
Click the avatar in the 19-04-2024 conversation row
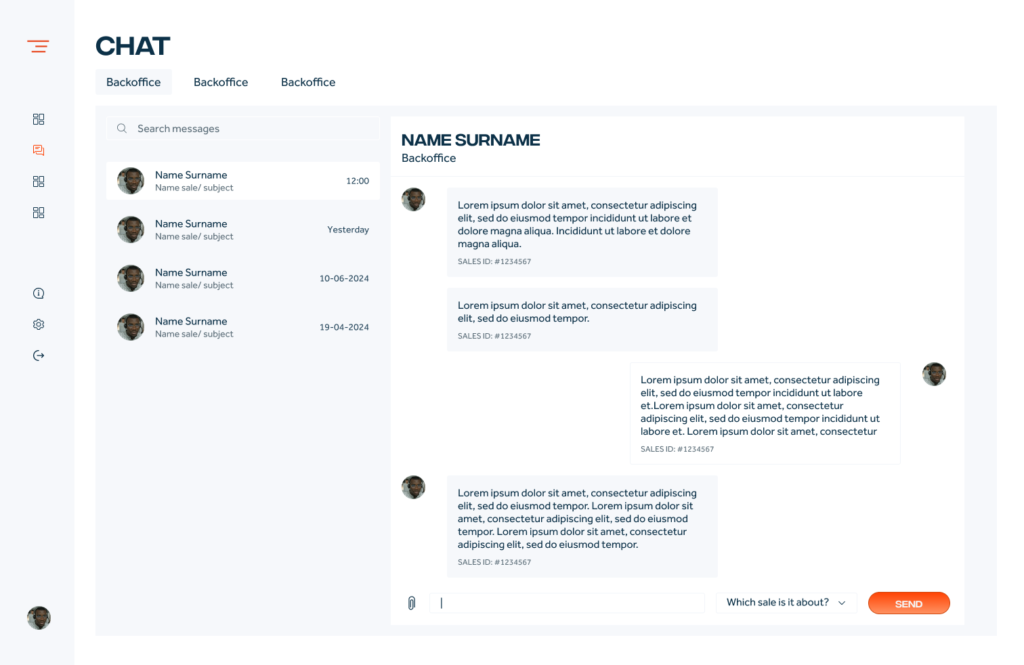[x=131, y=327]
